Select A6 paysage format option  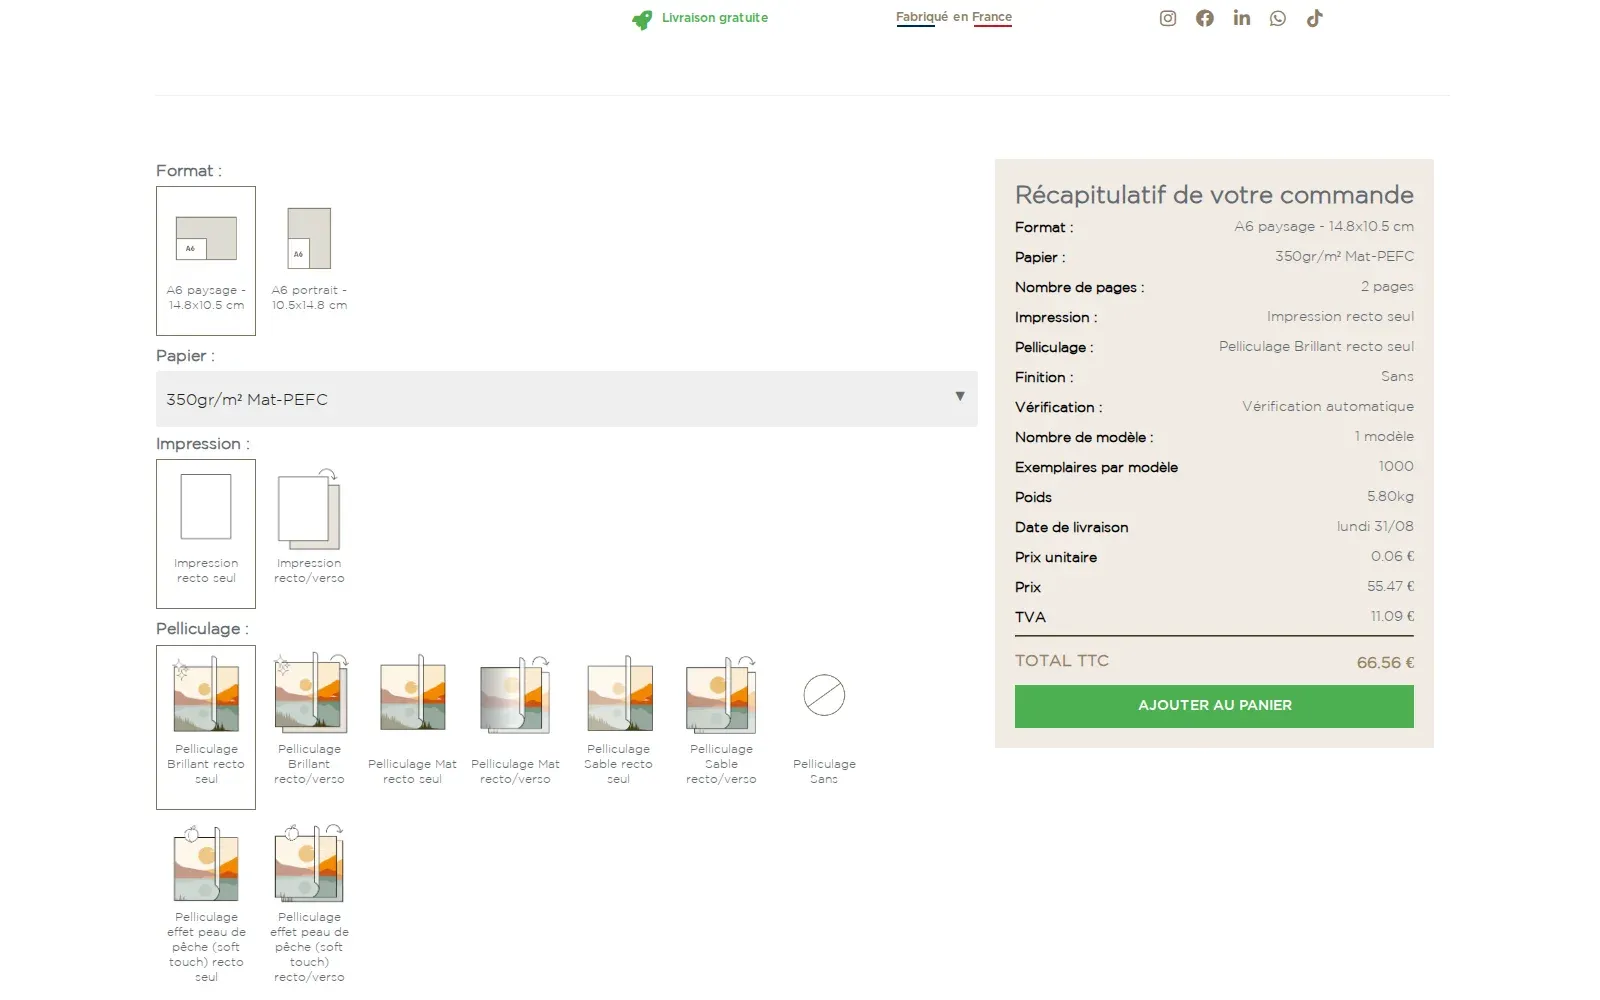point(206,260)
